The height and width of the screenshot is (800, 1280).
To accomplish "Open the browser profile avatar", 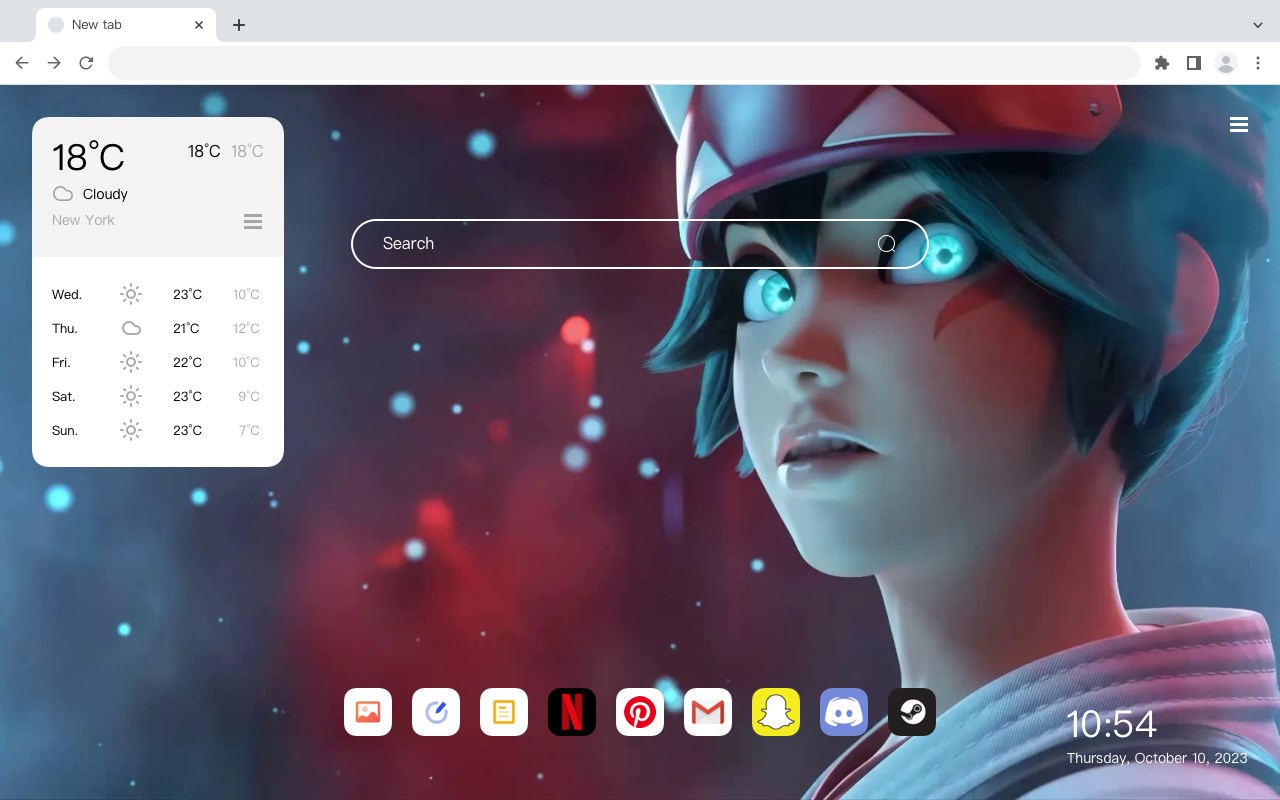I will (1226, 63).
